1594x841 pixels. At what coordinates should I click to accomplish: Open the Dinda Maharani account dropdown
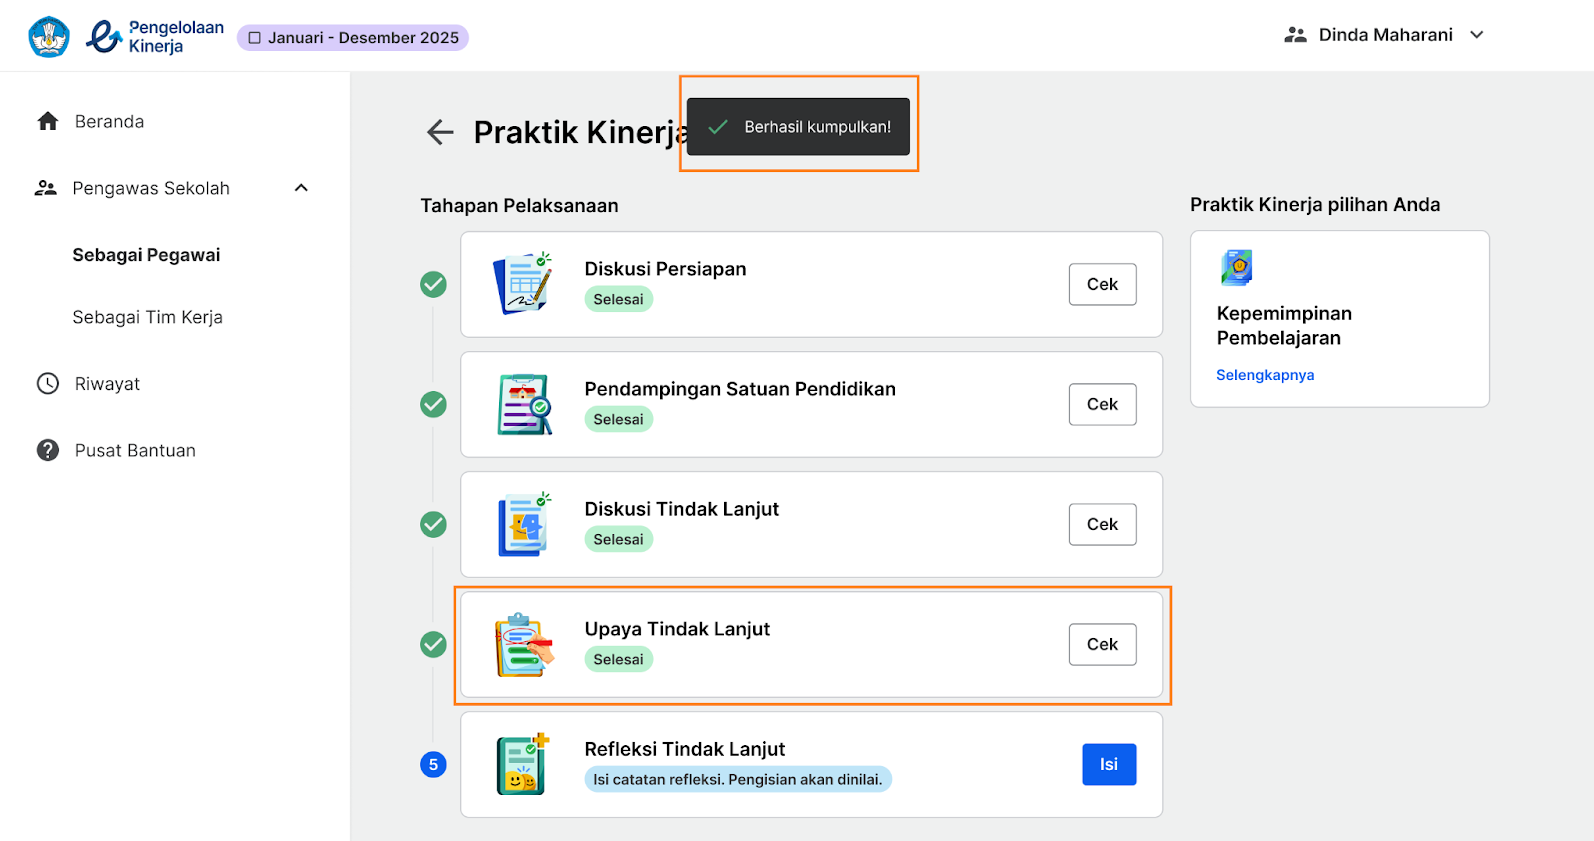pos(1476,35)
